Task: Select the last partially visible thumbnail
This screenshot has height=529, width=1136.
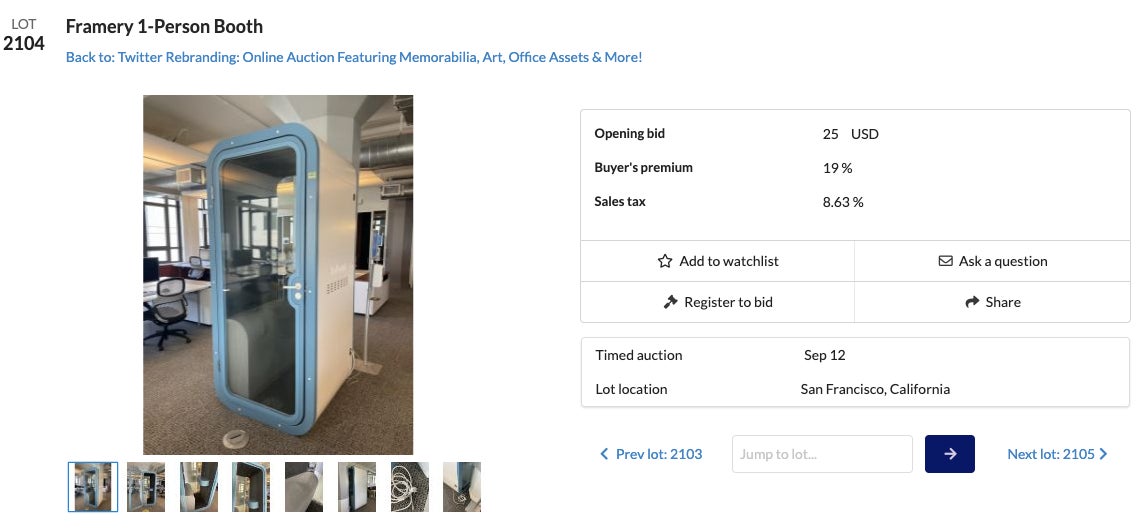Action: coord(462,487)
